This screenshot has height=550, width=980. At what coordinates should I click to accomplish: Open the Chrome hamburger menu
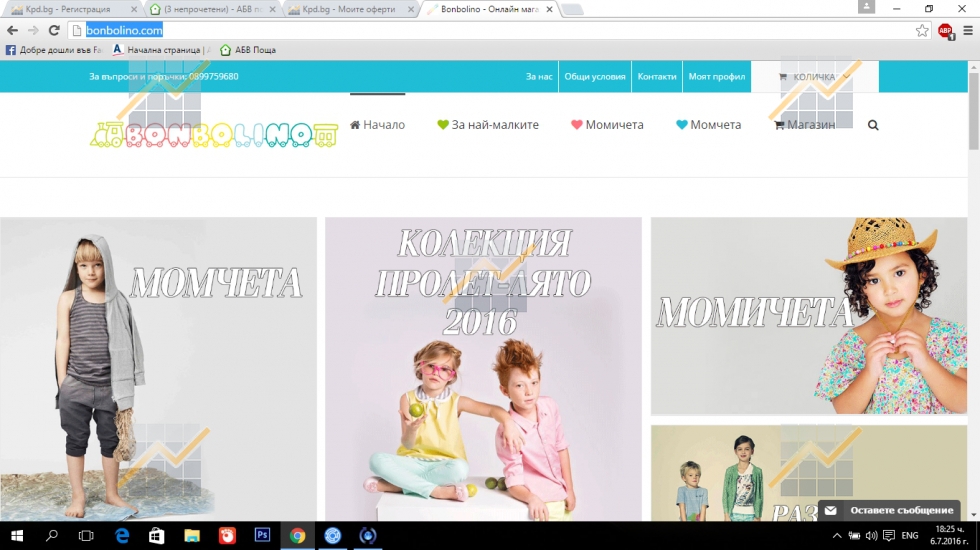pos(968,31)
